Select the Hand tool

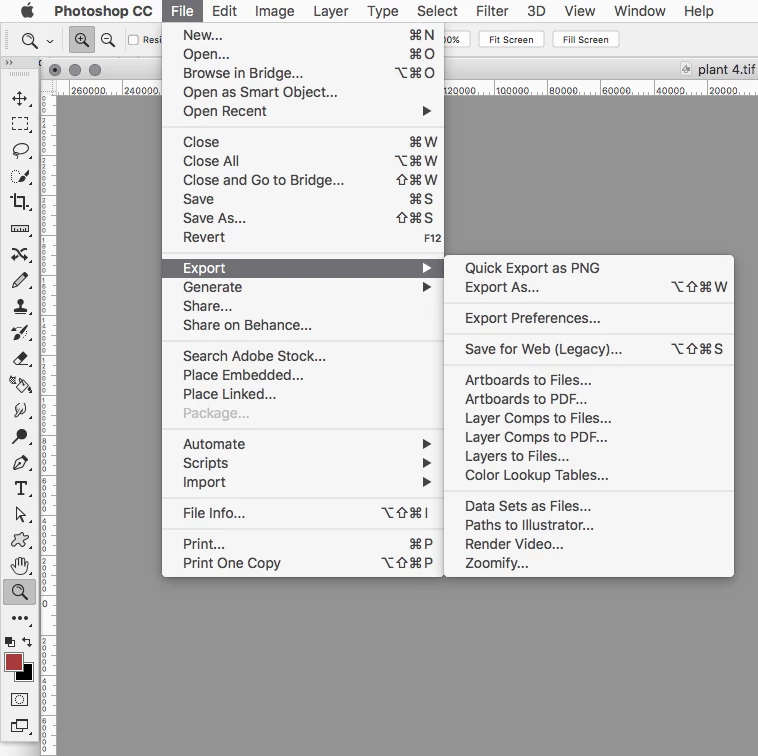(20, 566)
